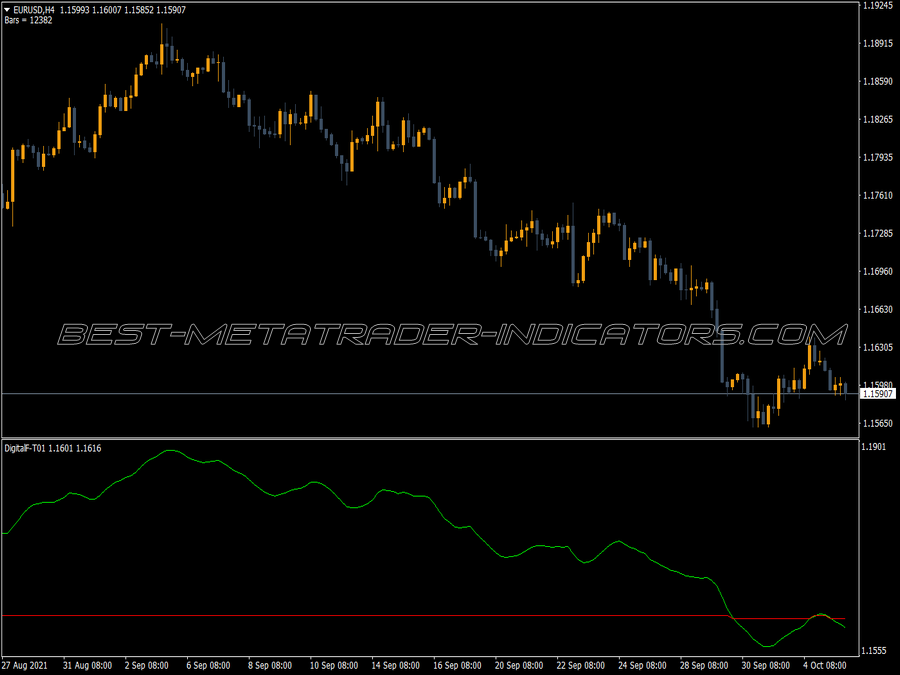Click the 1.16630 price scale value

point(878,309)
